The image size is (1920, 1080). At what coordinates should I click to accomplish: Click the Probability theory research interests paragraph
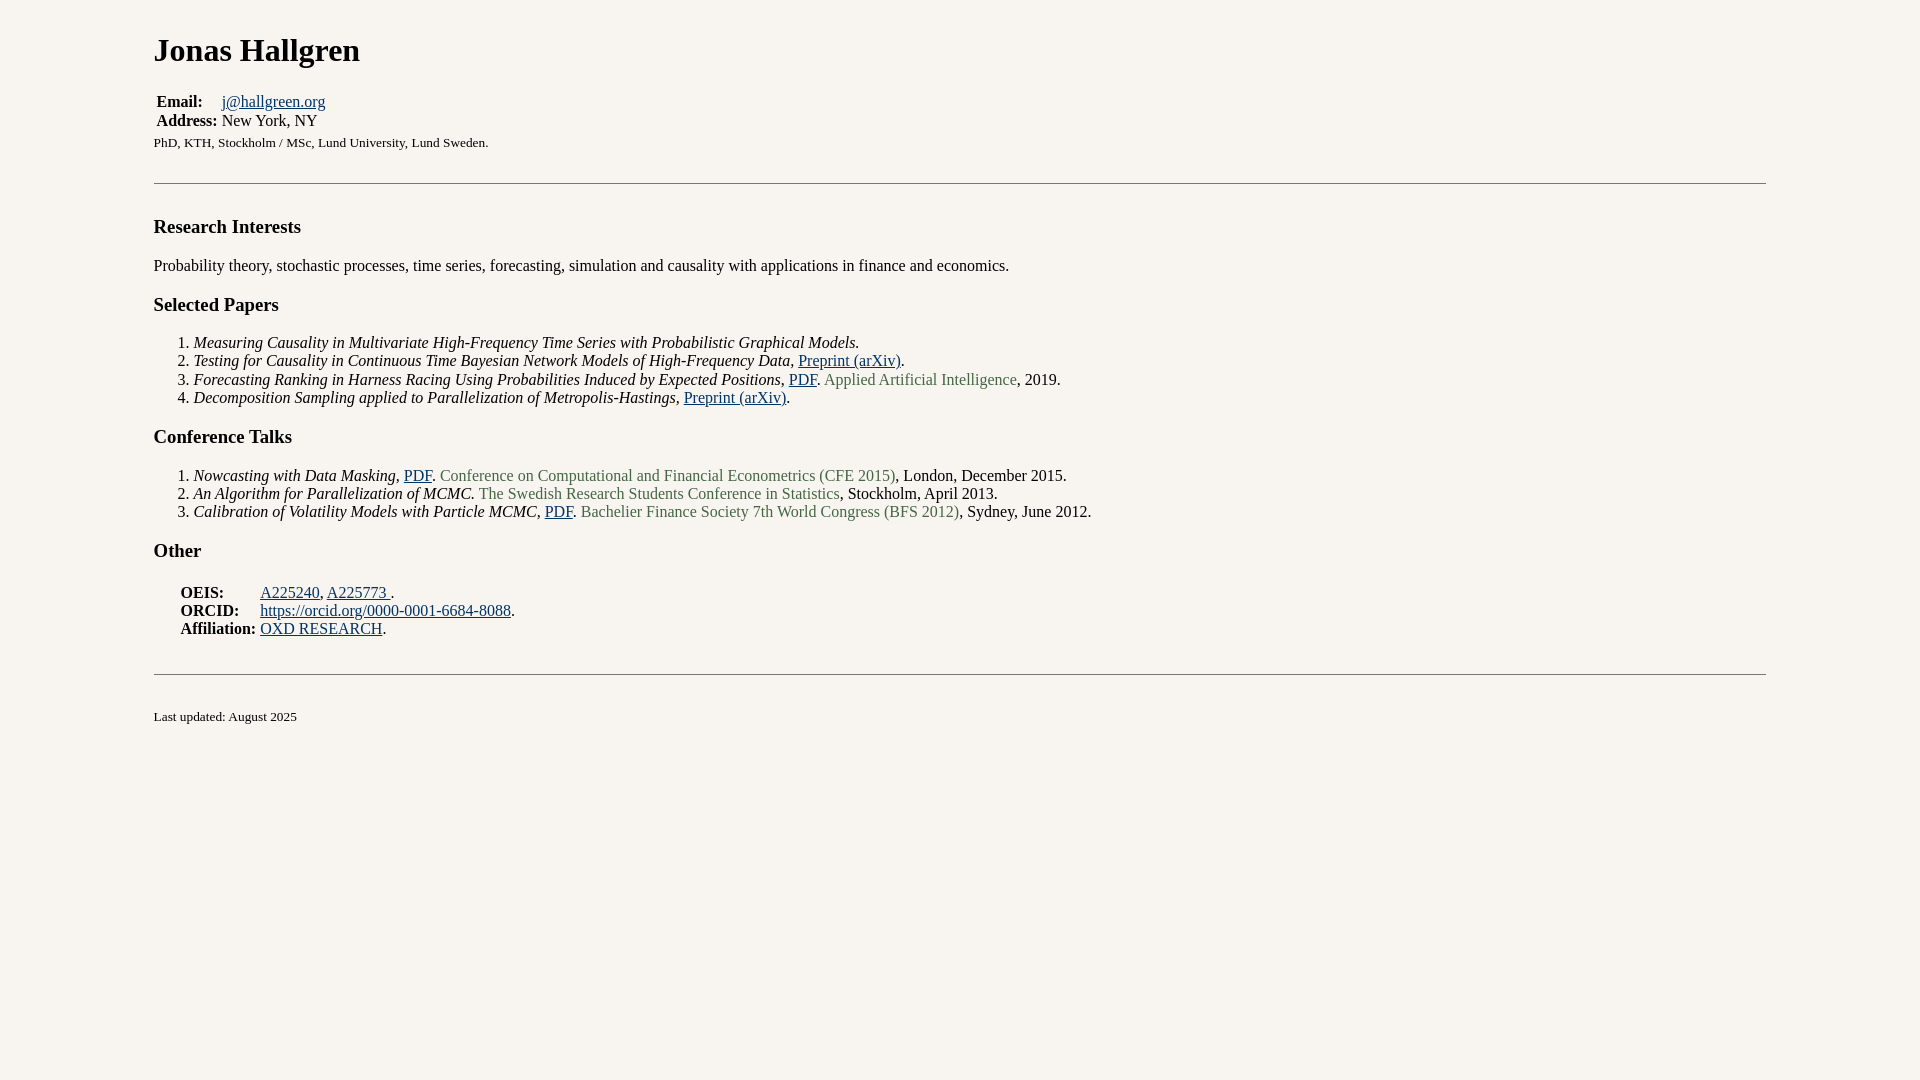[x=581, y=266]
